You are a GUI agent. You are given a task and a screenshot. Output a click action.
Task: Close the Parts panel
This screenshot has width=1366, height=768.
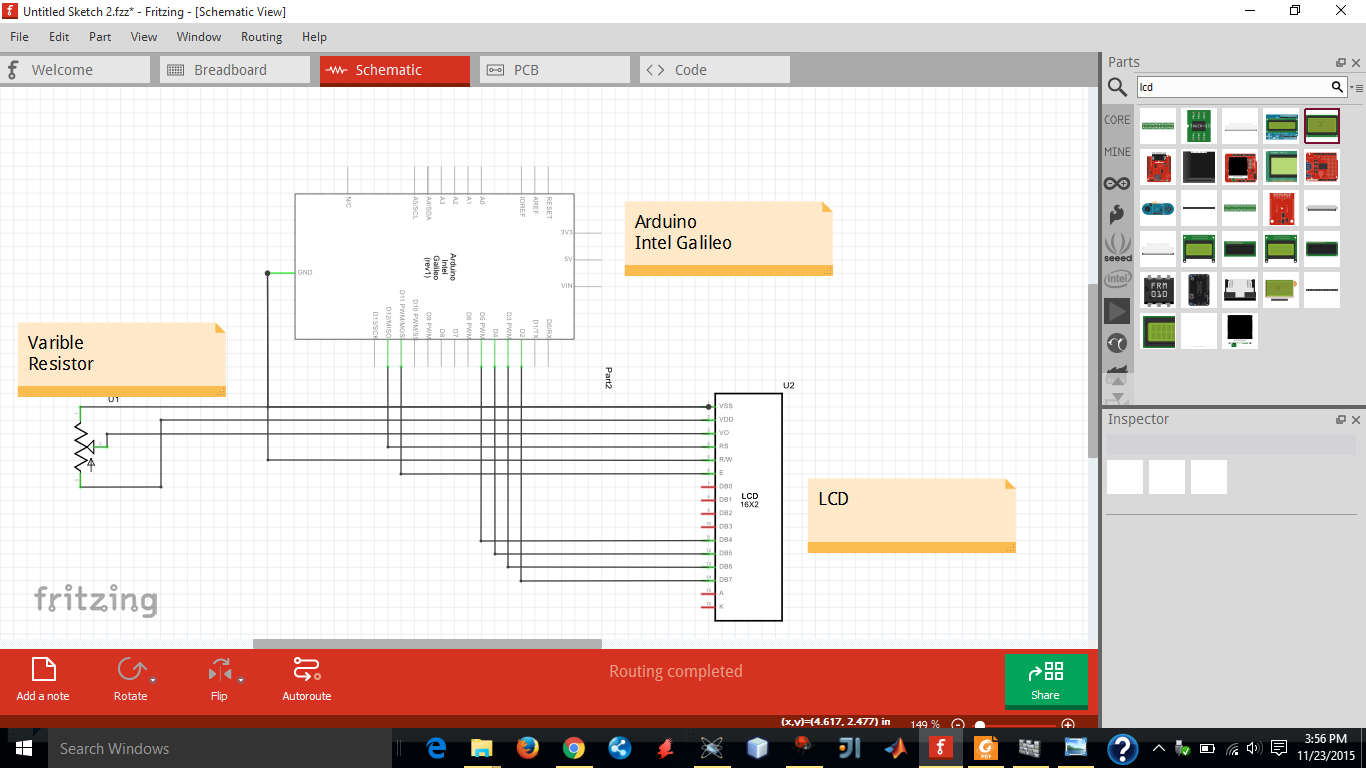coord(1356,62)
